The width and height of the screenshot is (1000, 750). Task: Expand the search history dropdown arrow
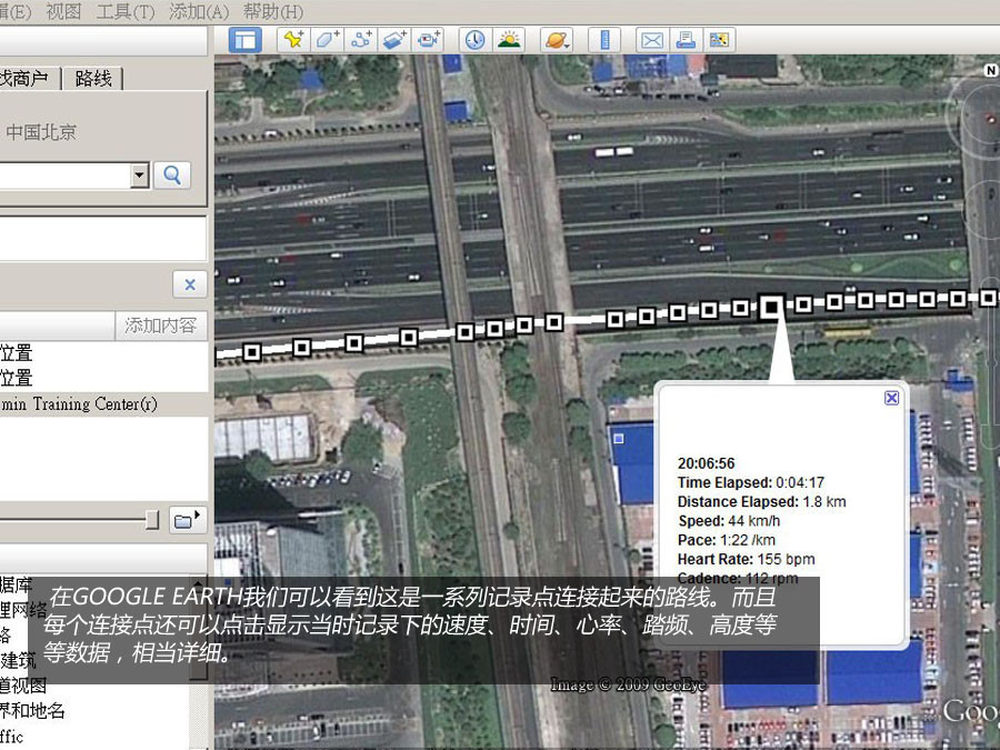click(139, 175)
